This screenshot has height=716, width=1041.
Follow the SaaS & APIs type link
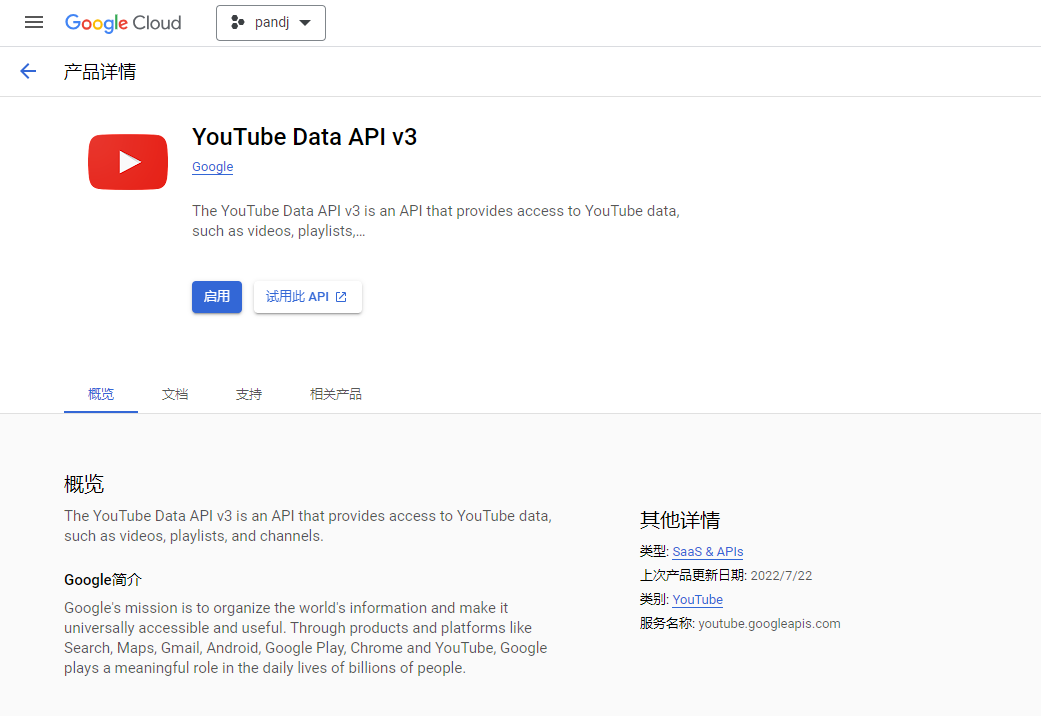coord(707,552)
